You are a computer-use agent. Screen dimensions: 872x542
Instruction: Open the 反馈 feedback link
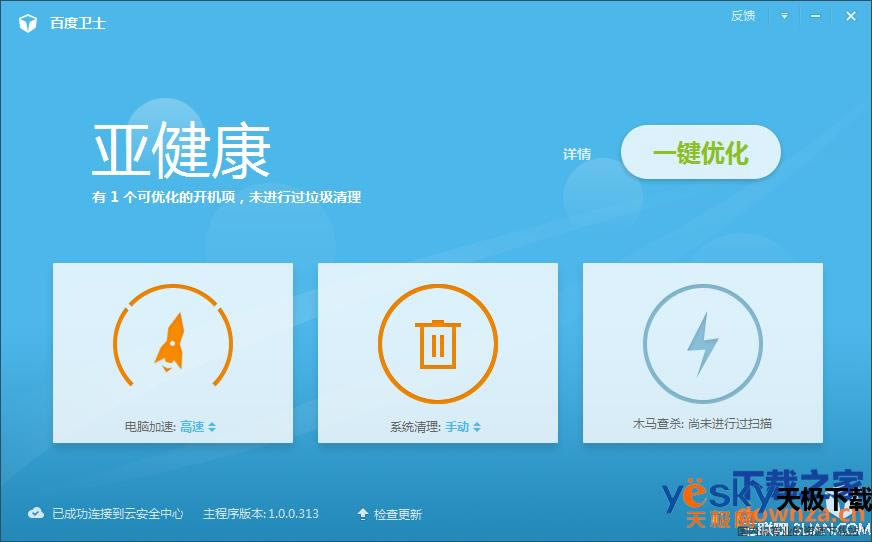pyautogui.click(x=743, y=16)
